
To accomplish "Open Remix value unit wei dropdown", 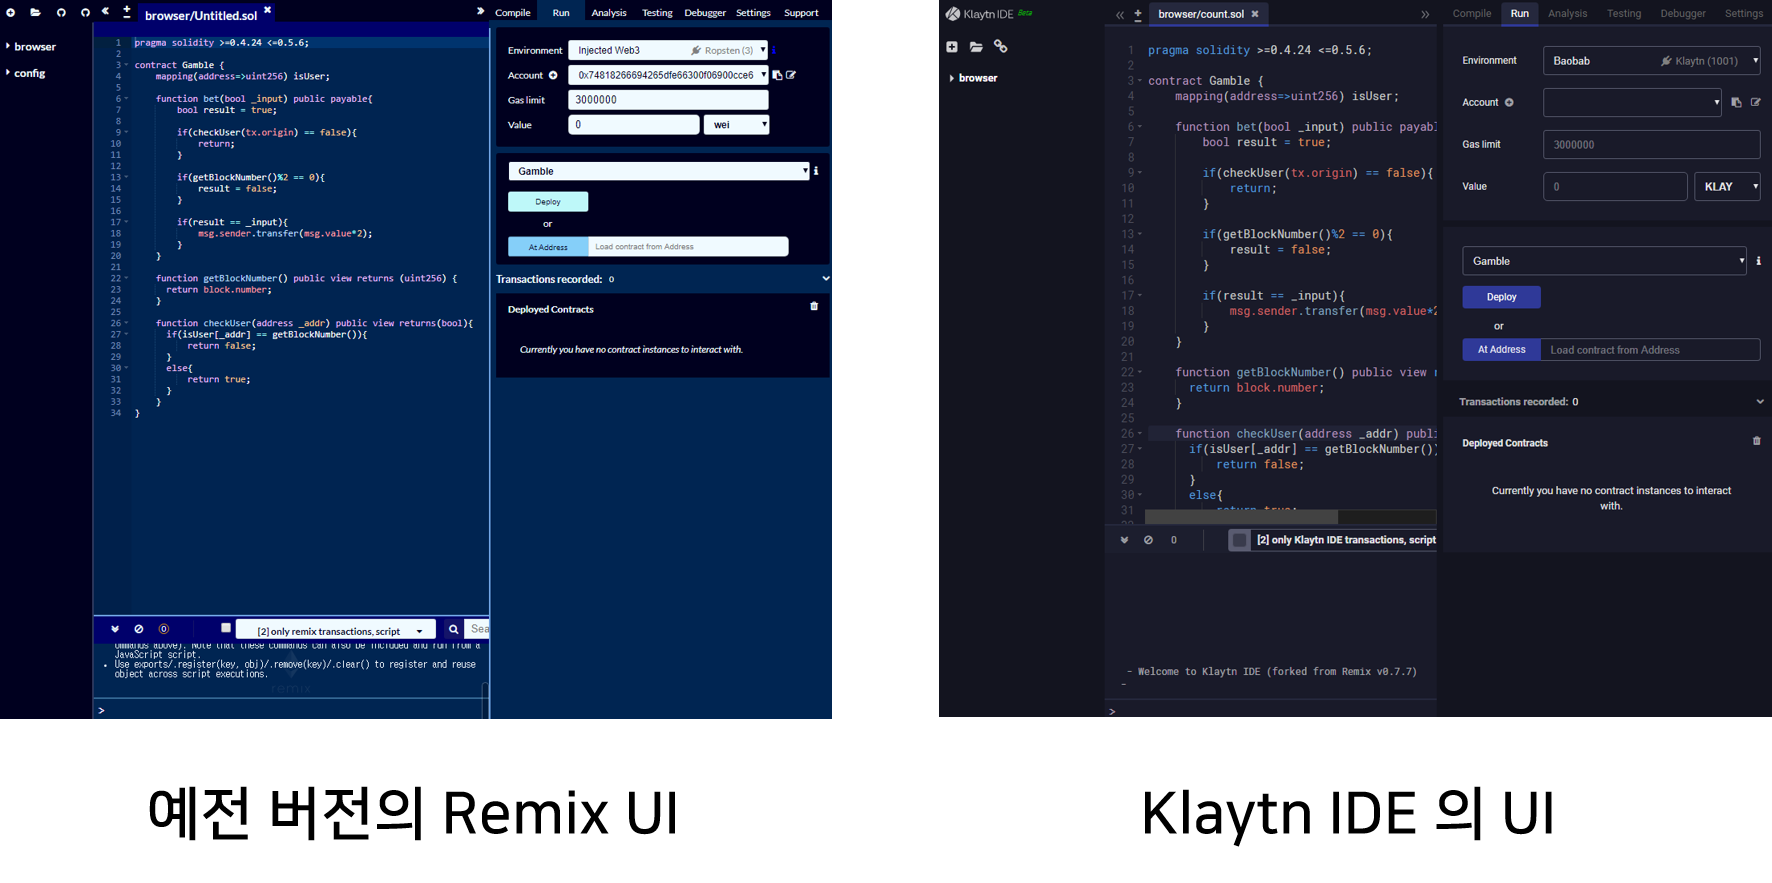I will (x=736, y=125).
